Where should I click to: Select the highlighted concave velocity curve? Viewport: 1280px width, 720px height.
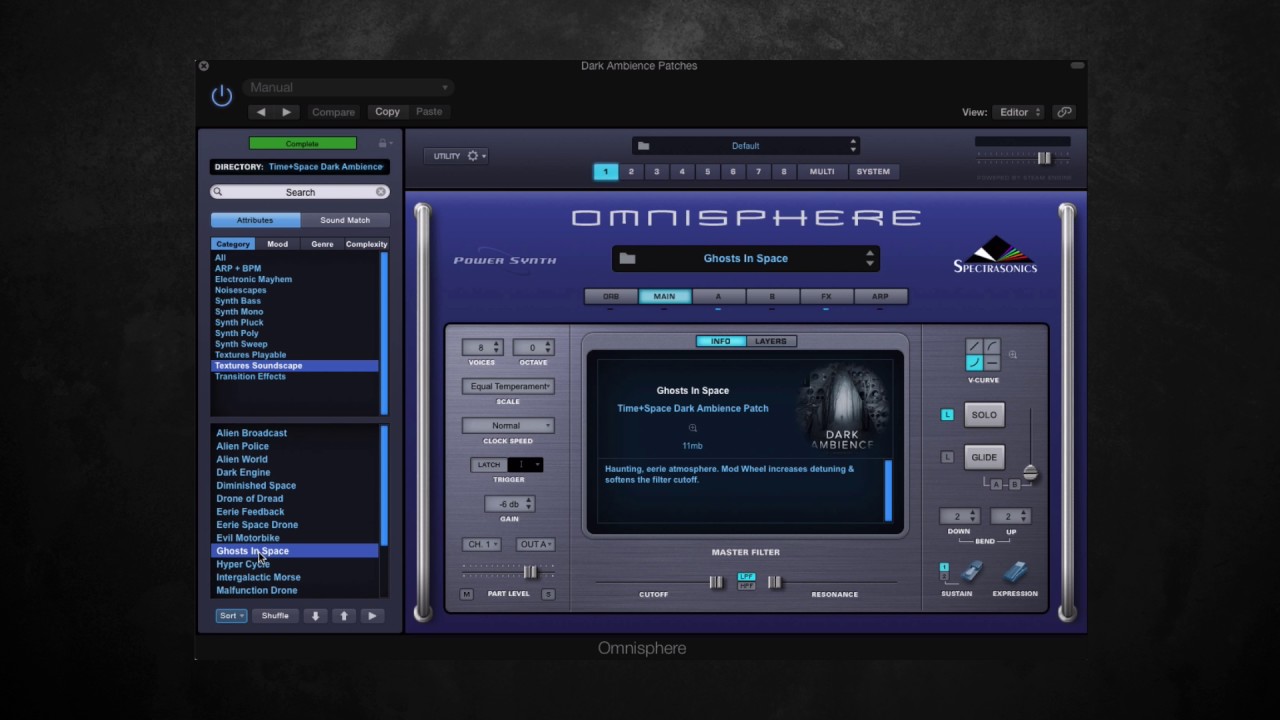[974, 363]
